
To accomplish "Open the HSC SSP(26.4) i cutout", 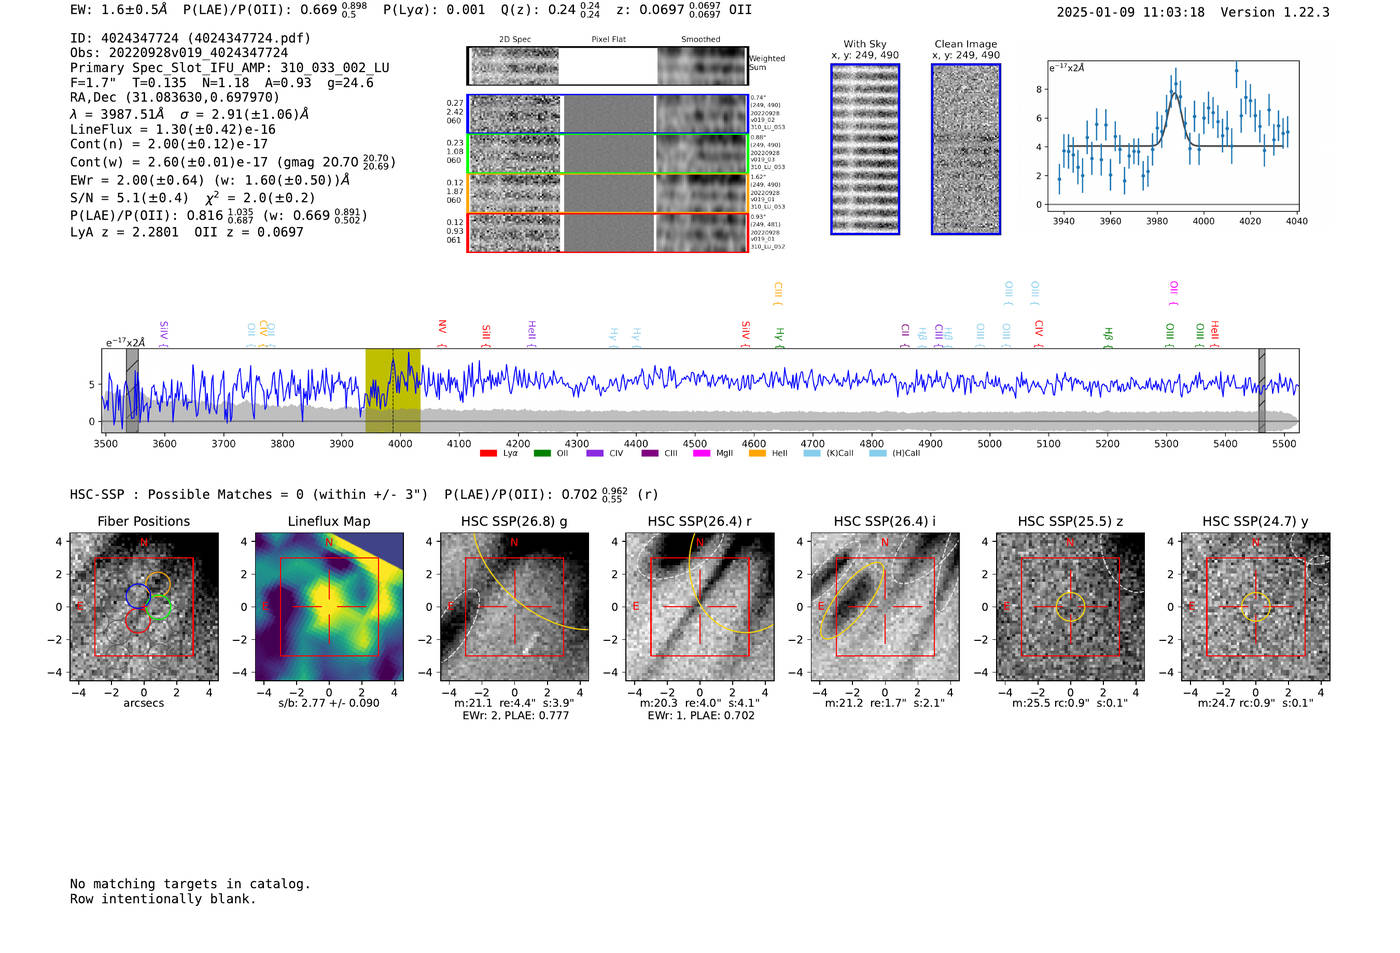I will (885, 607).
